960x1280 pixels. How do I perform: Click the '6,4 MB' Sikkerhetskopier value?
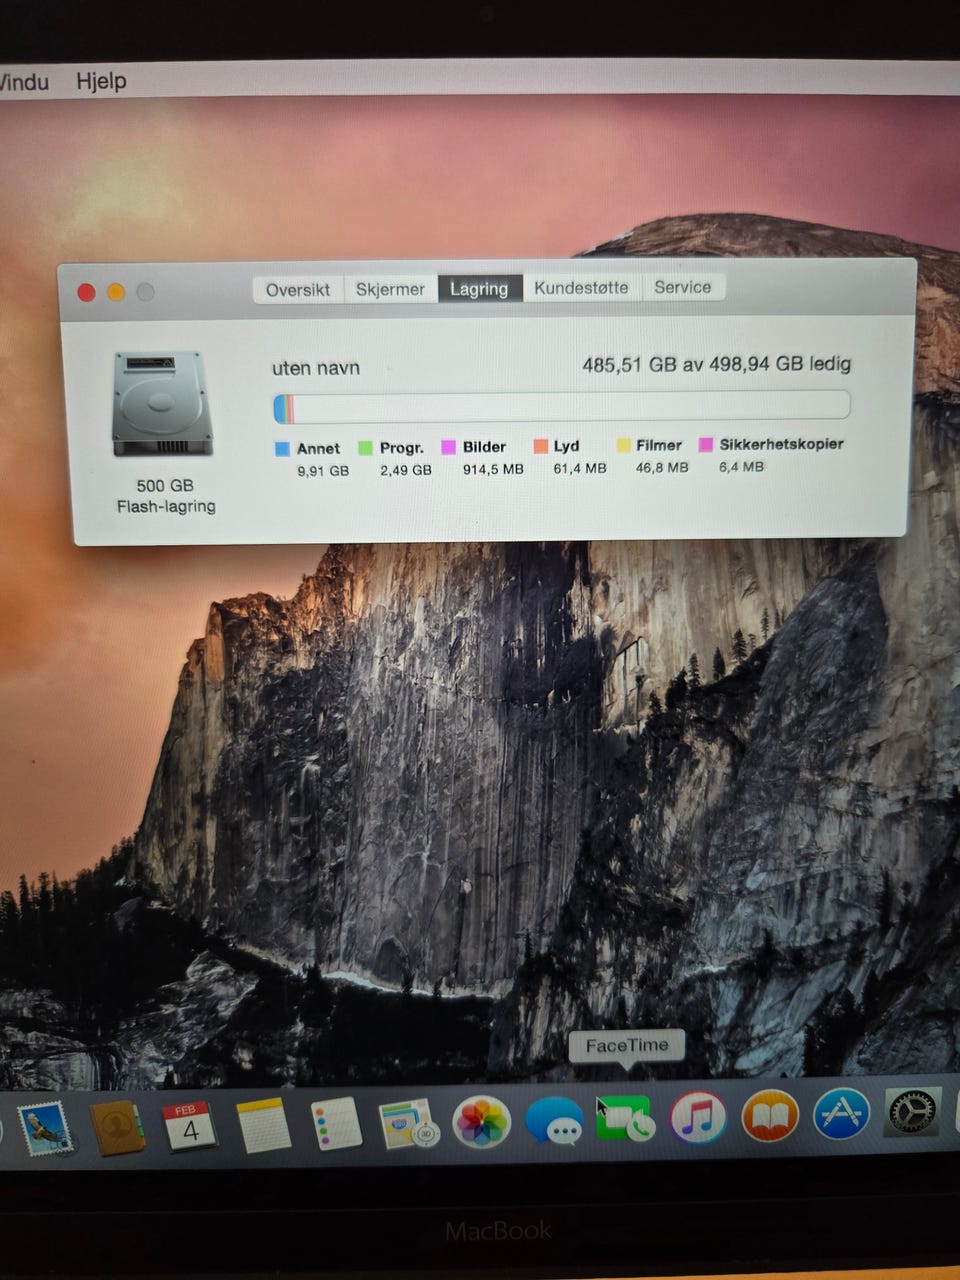pos(741,466)
